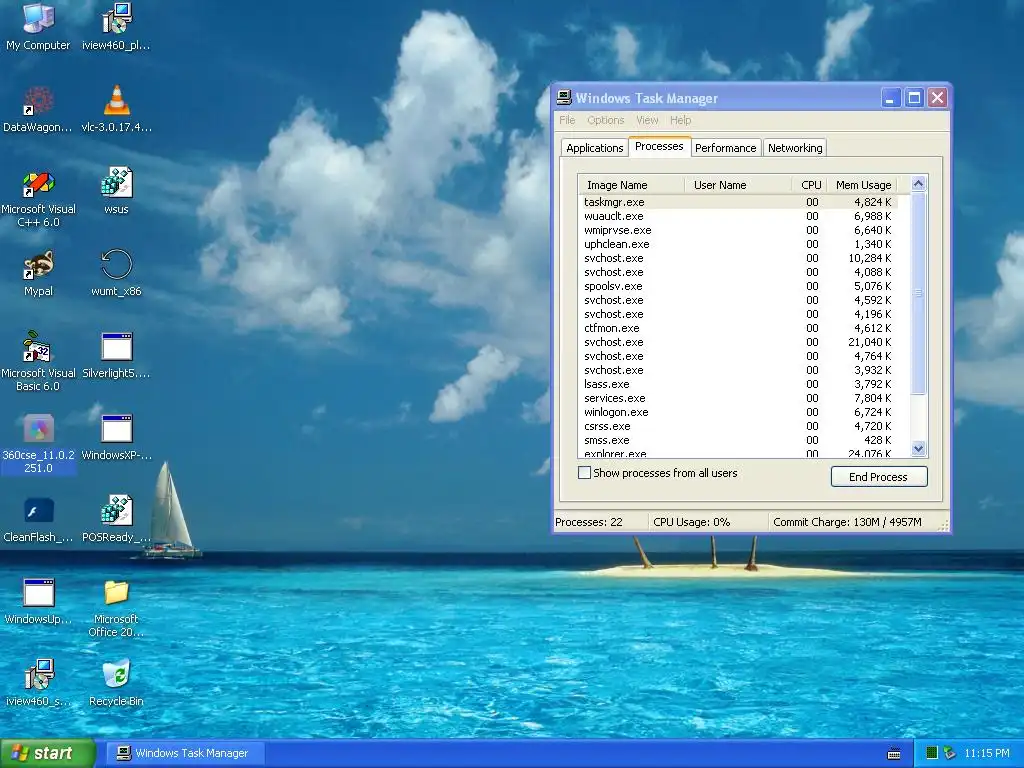The image size is (1024, 768).
Task: Select the spoolsv.exe process
Action: (738, 286)
